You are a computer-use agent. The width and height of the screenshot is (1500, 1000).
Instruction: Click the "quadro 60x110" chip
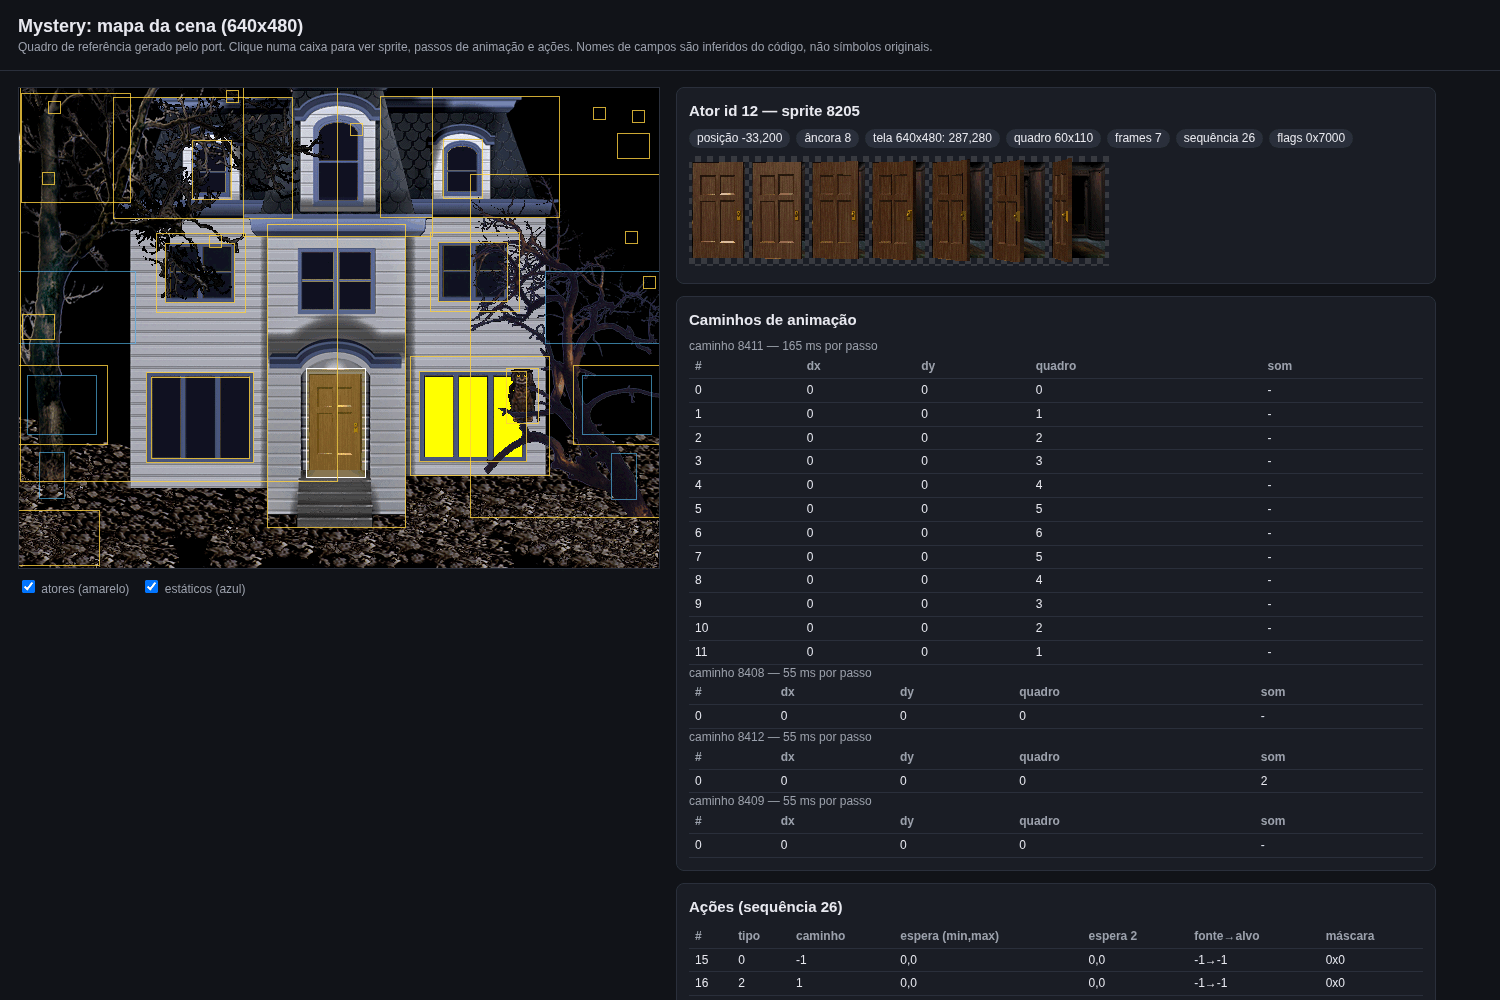[x=1053, y=138]
